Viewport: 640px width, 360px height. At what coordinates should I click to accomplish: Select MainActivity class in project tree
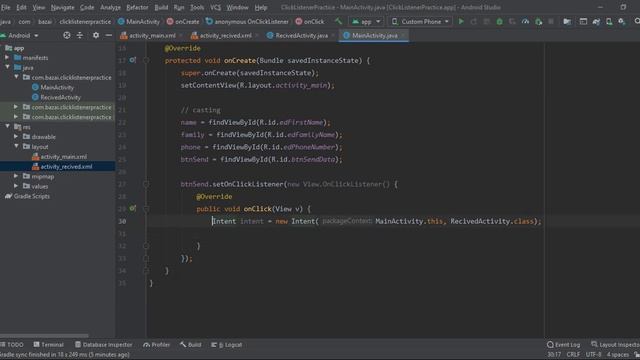pyautogui.click(x=53, y=87)
